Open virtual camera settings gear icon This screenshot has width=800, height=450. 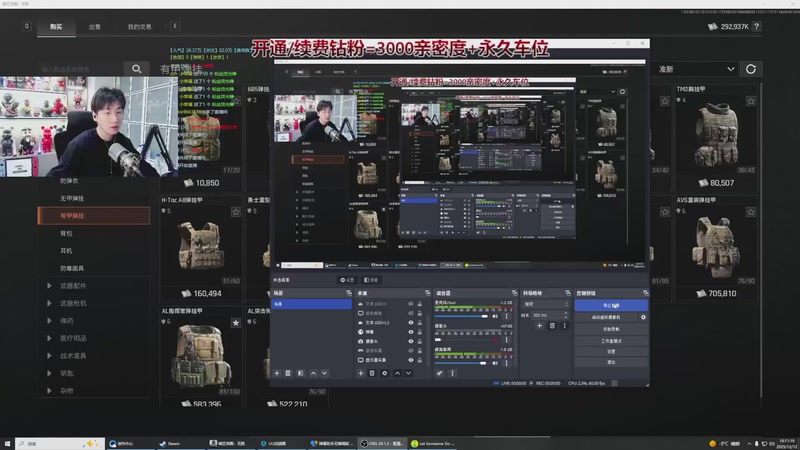pos(643,317)
